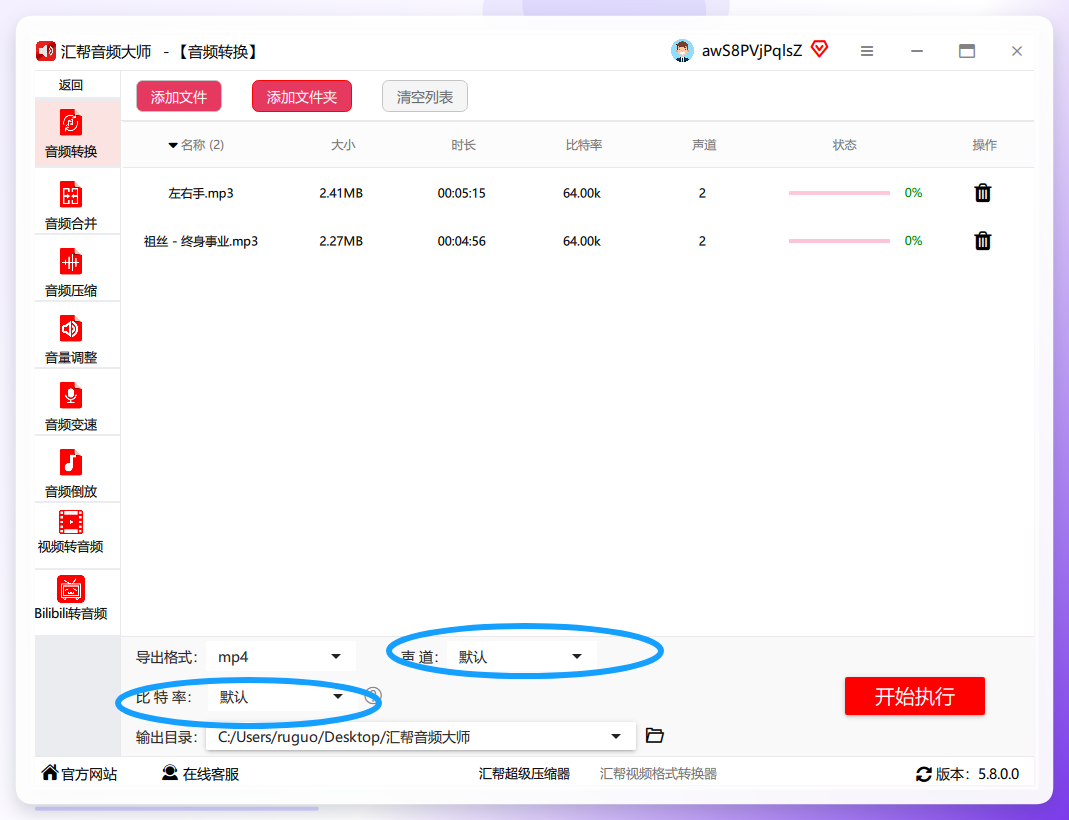
Task: Click the 在线客服 support agent icon
Action: pos(170,772)
